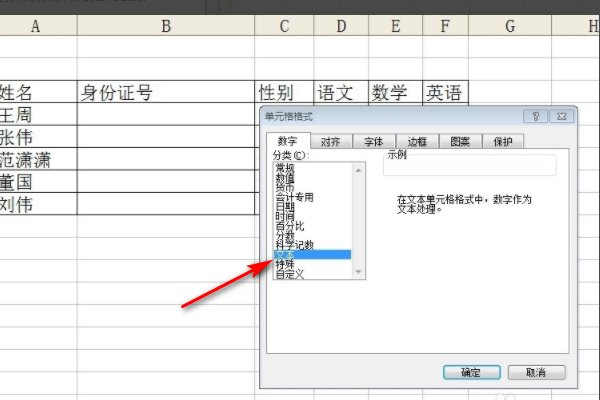600x400 pixels.
Task: Cancel dialog with 取消 button
Action: pos(536,372)
